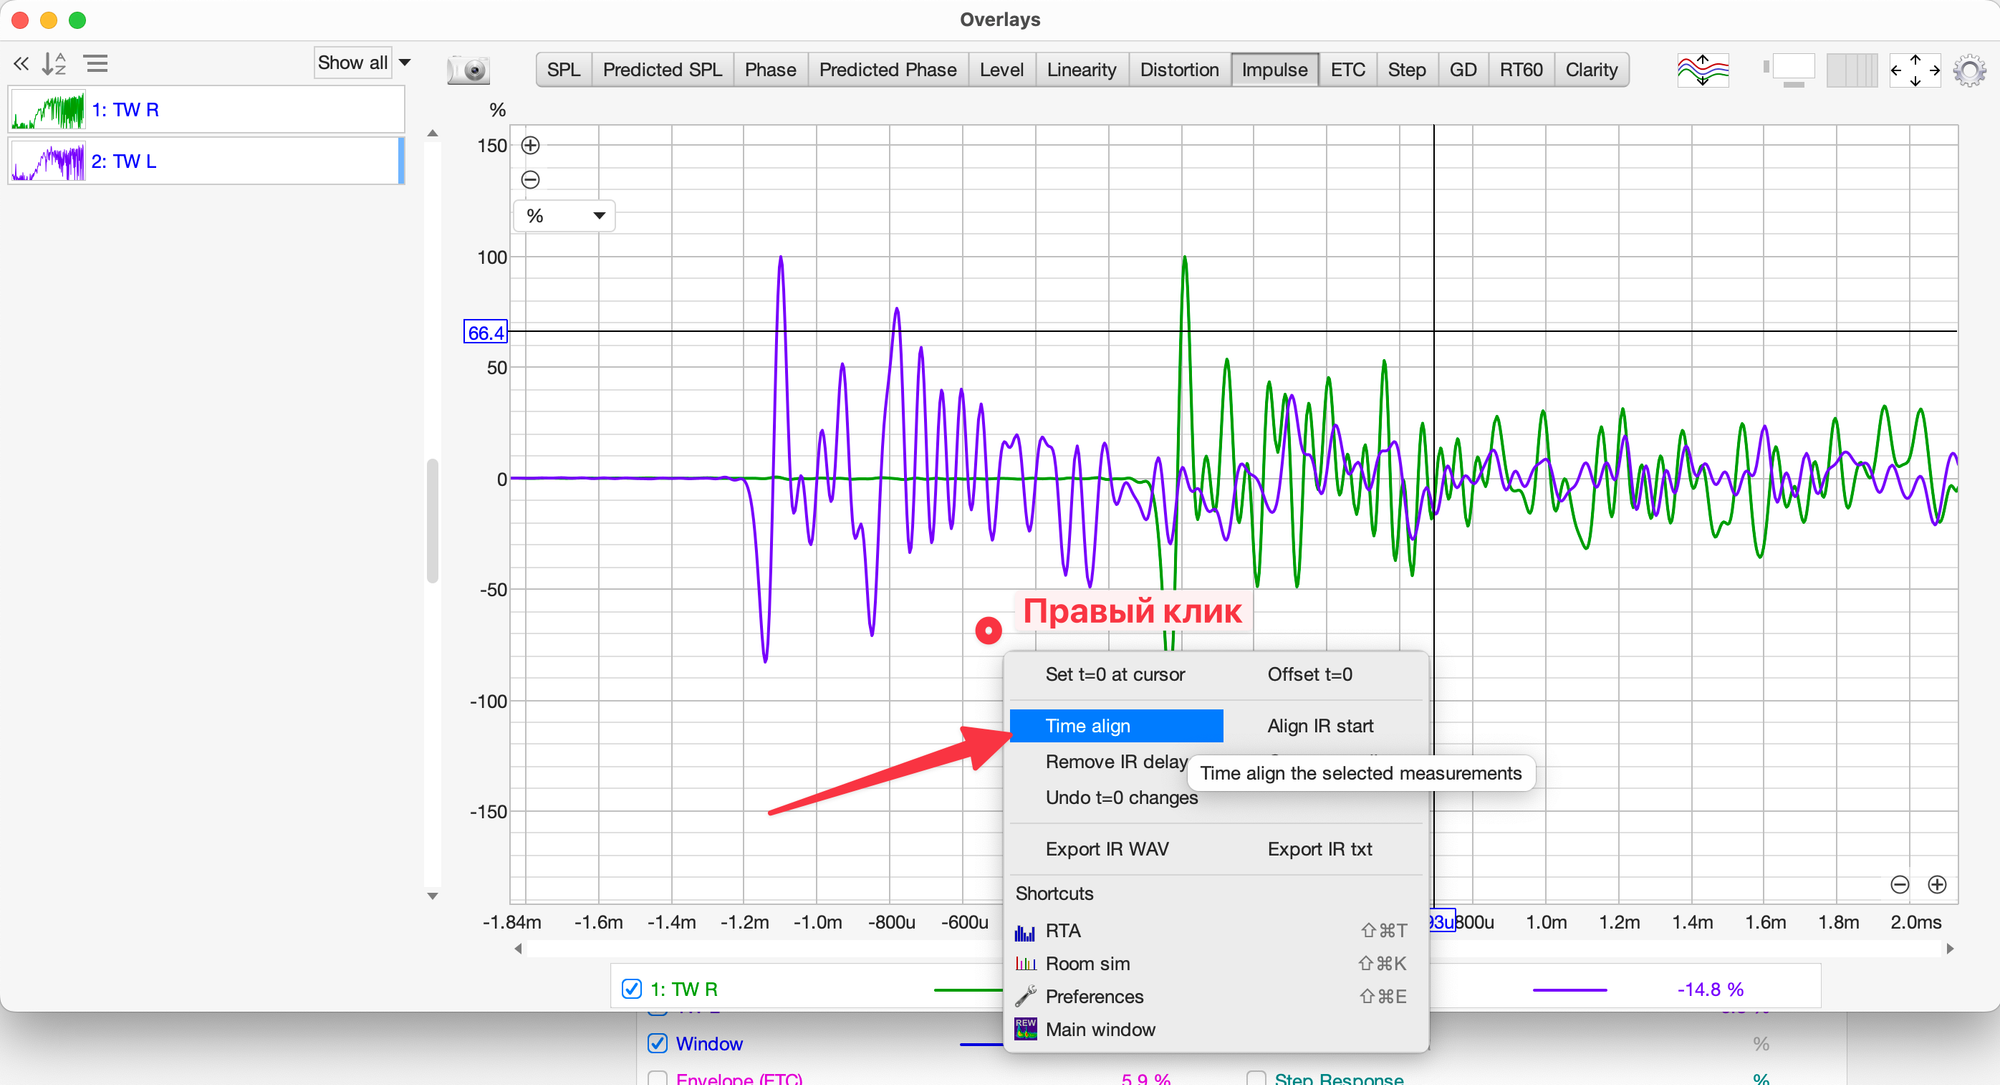Zoom out horizontal axis minus icon
Screen dimensions: 2000x1085
pyautogui.click(x=1900, y=884)
